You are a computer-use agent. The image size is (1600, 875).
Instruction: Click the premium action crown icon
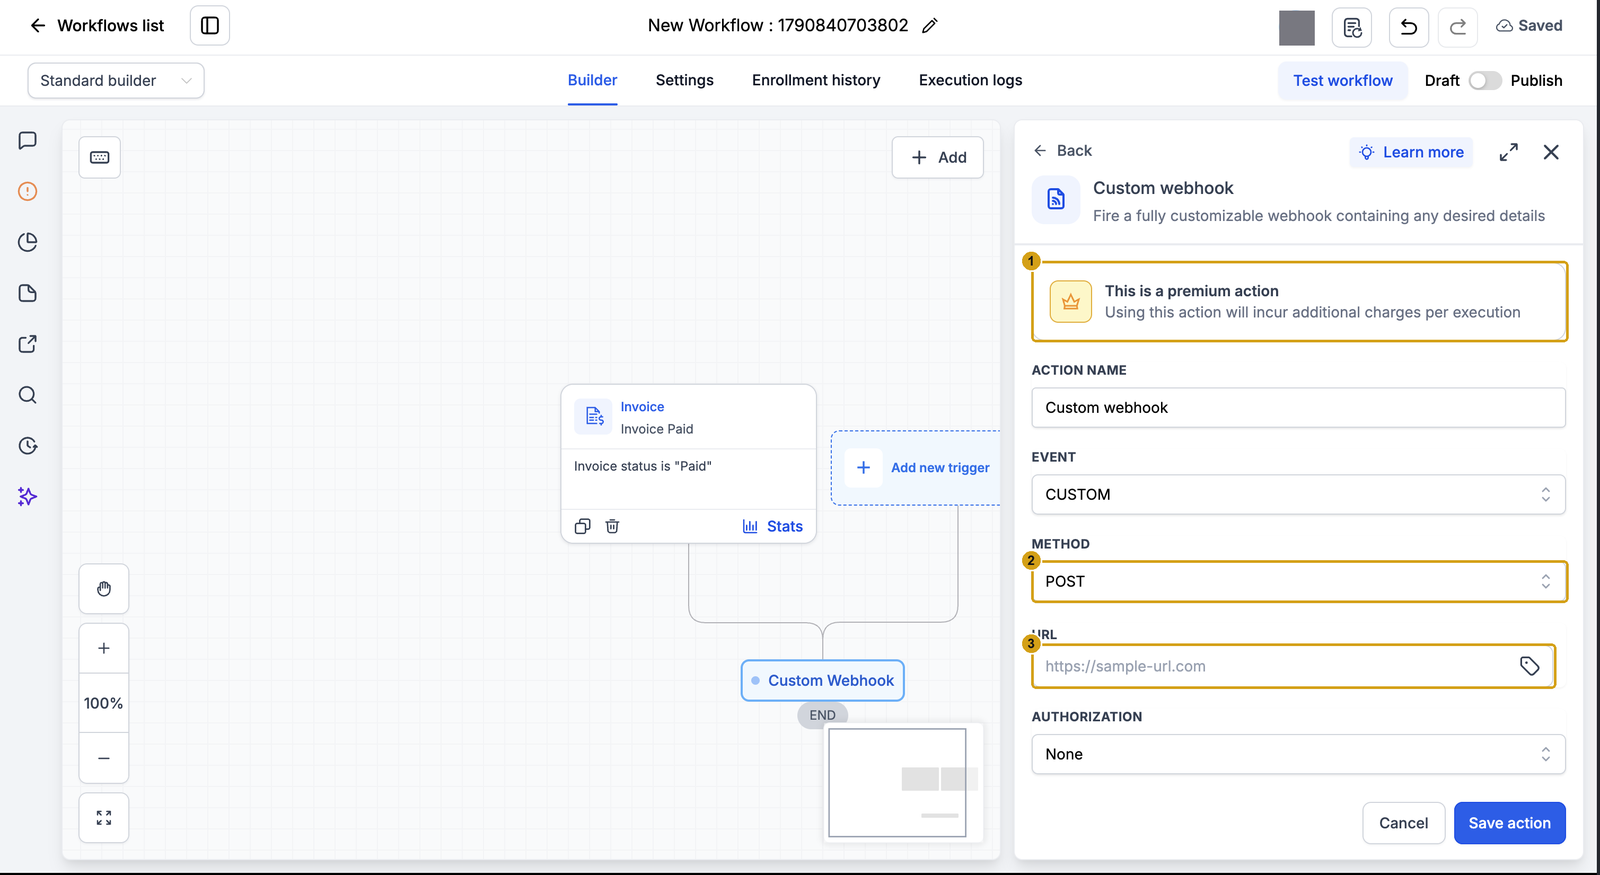point(1071,302)
